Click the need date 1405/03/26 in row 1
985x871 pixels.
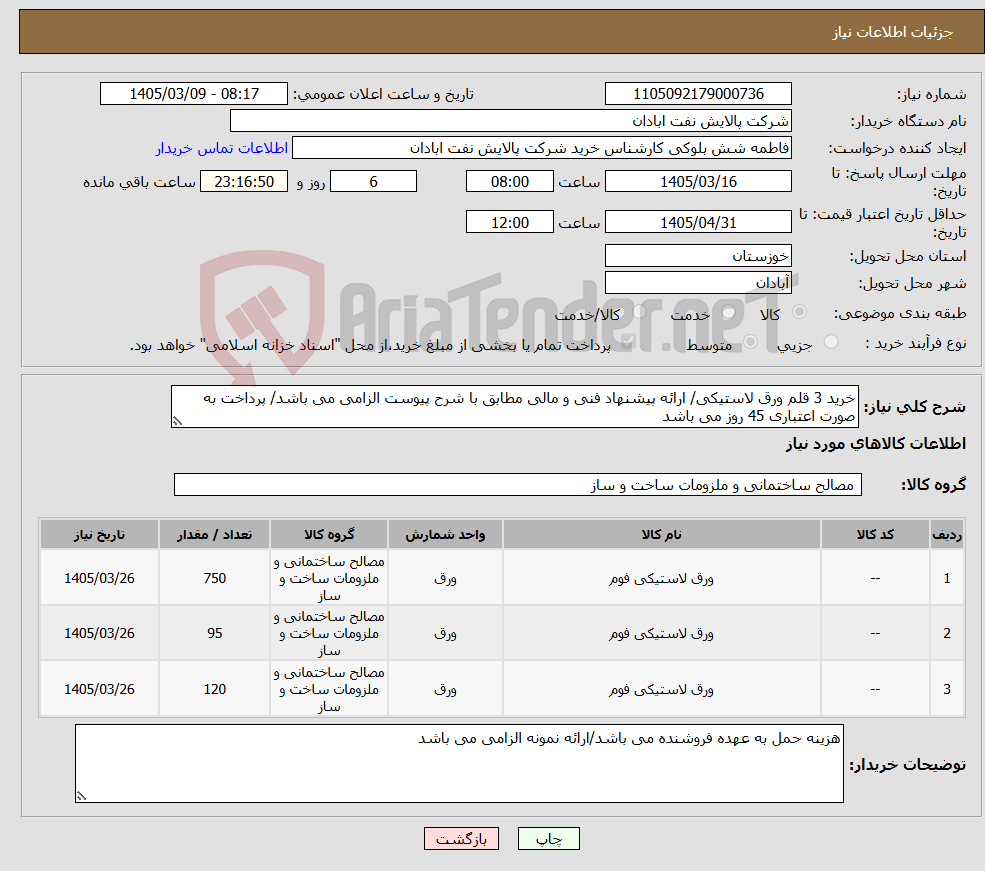coord(99,578)
